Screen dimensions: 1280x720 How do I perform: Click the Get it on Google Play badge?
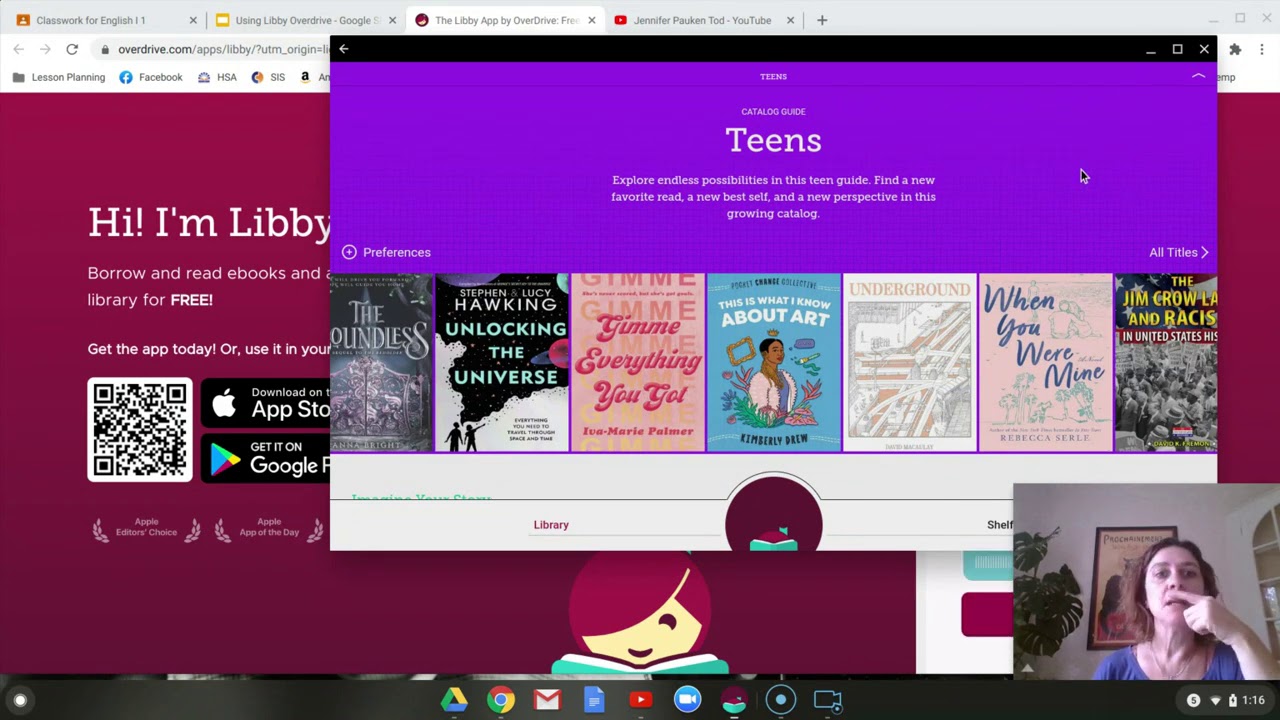pyautogui.click(x=266, y=458)
